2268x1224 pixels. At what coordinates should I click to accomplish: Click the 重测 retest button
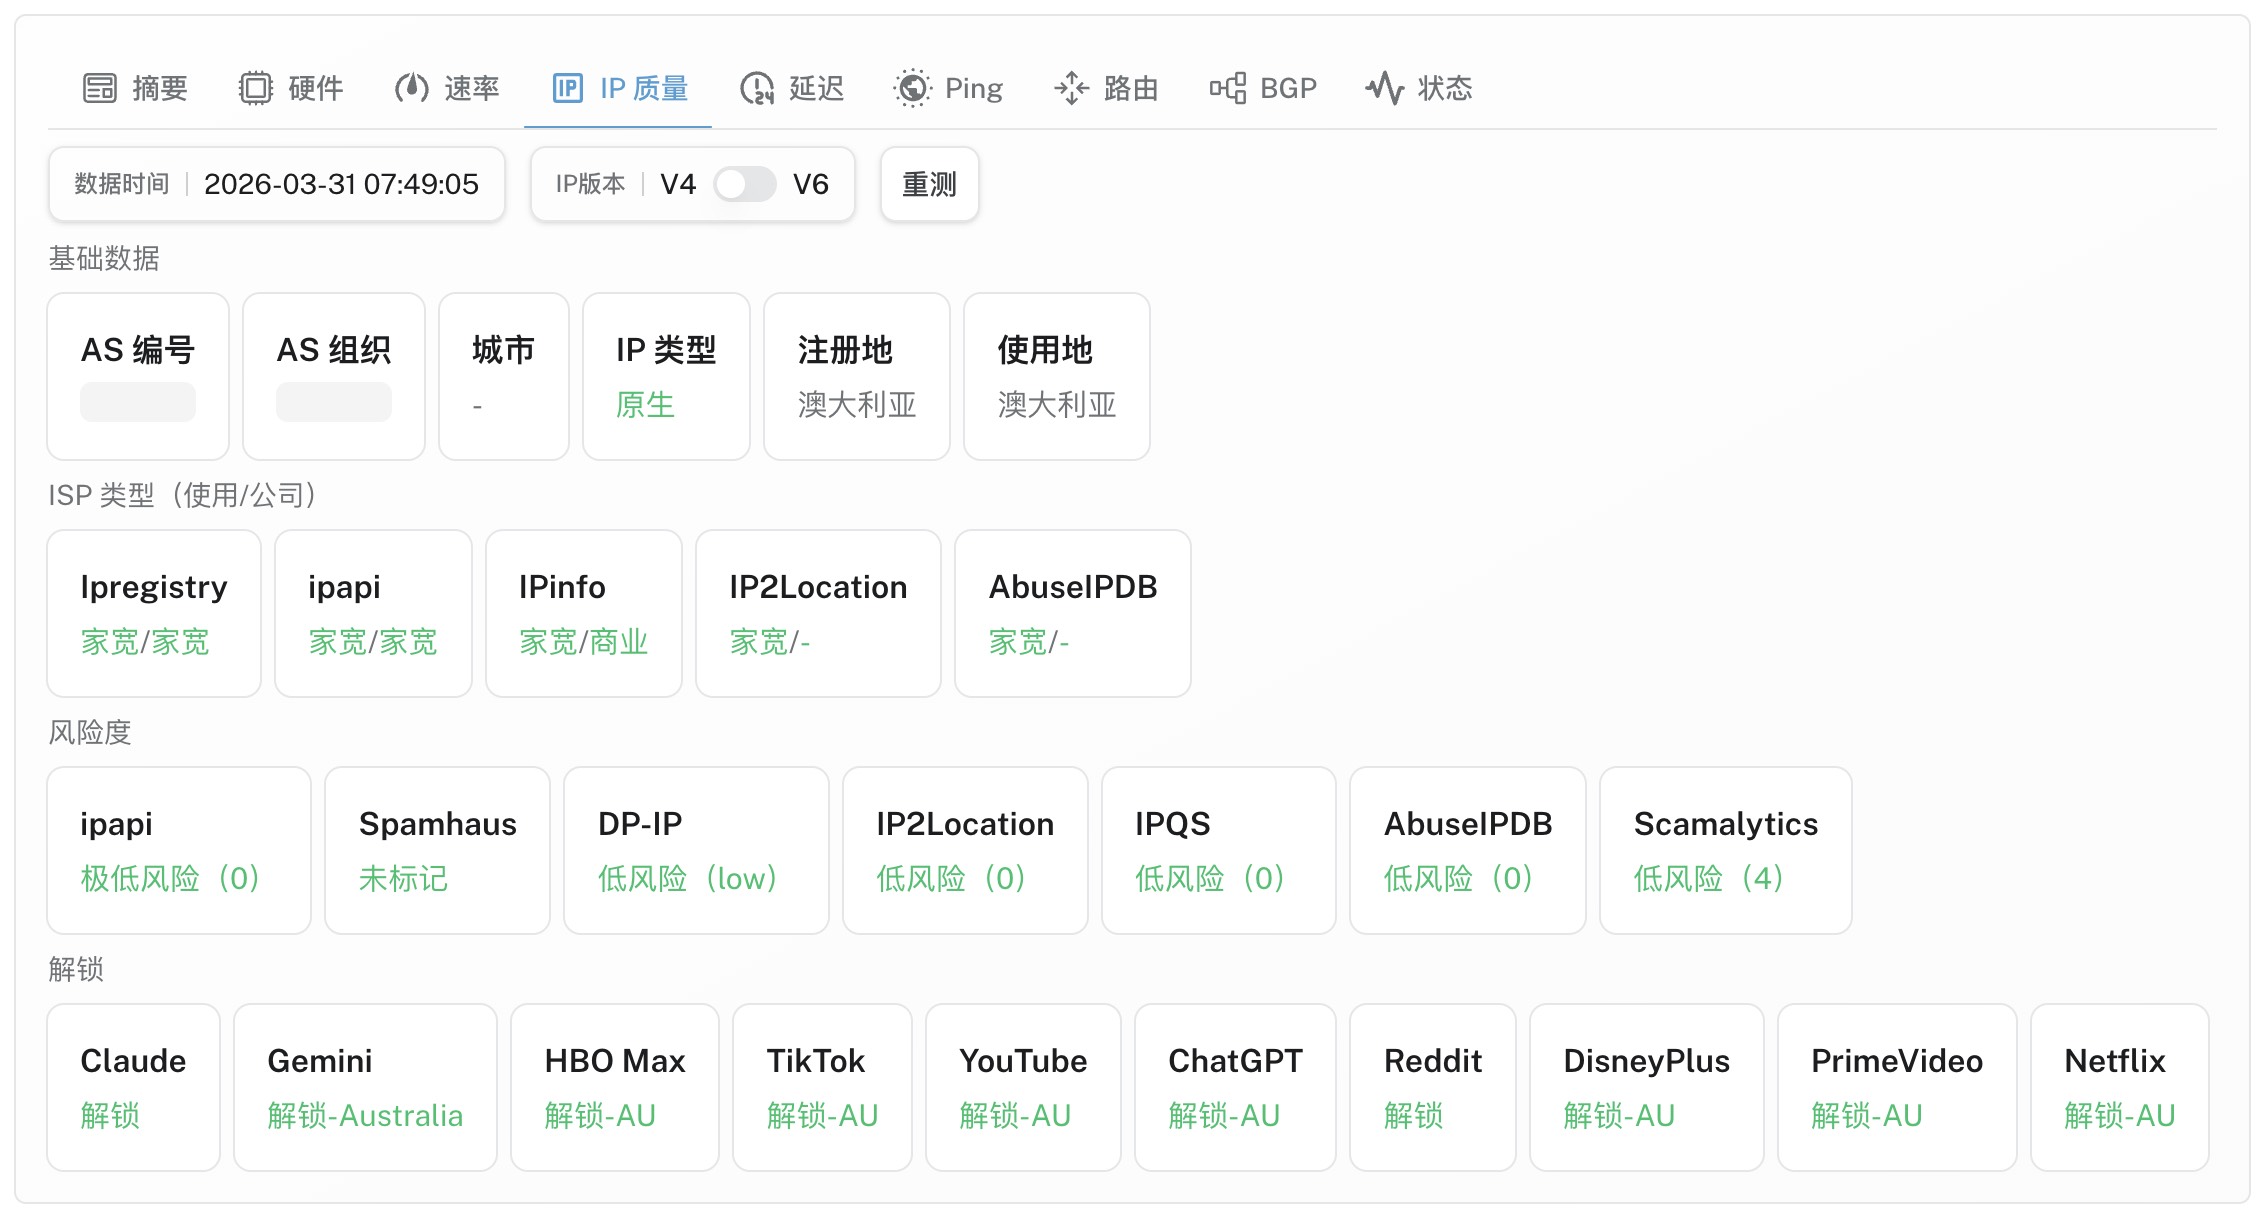930,184
